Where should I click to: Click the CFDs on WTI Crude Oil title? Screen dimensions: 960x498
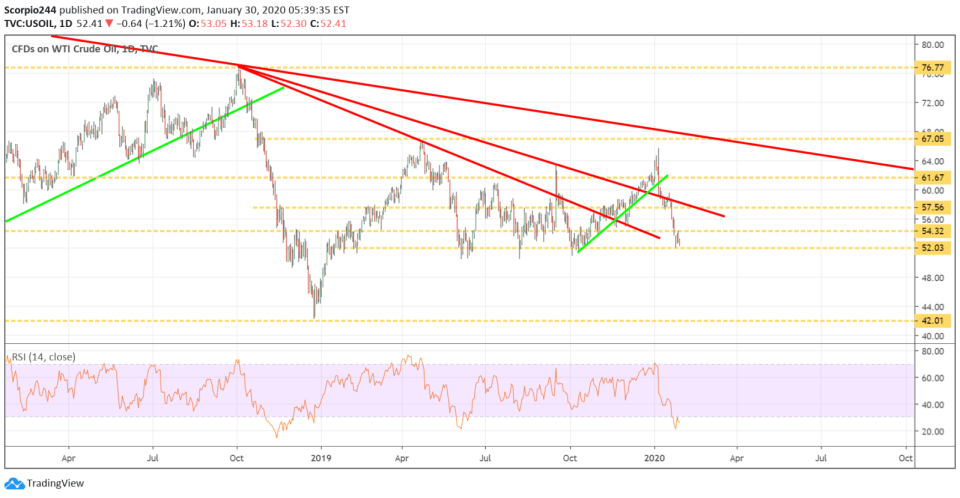pyautogui.click(x=85, y=48)
